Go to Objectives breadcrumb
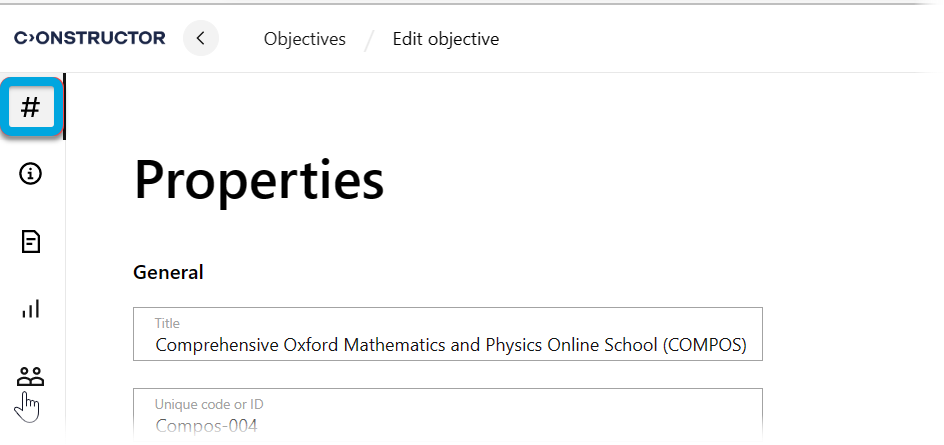The height and width of the screenshot is (445, 944). [305, 39]
